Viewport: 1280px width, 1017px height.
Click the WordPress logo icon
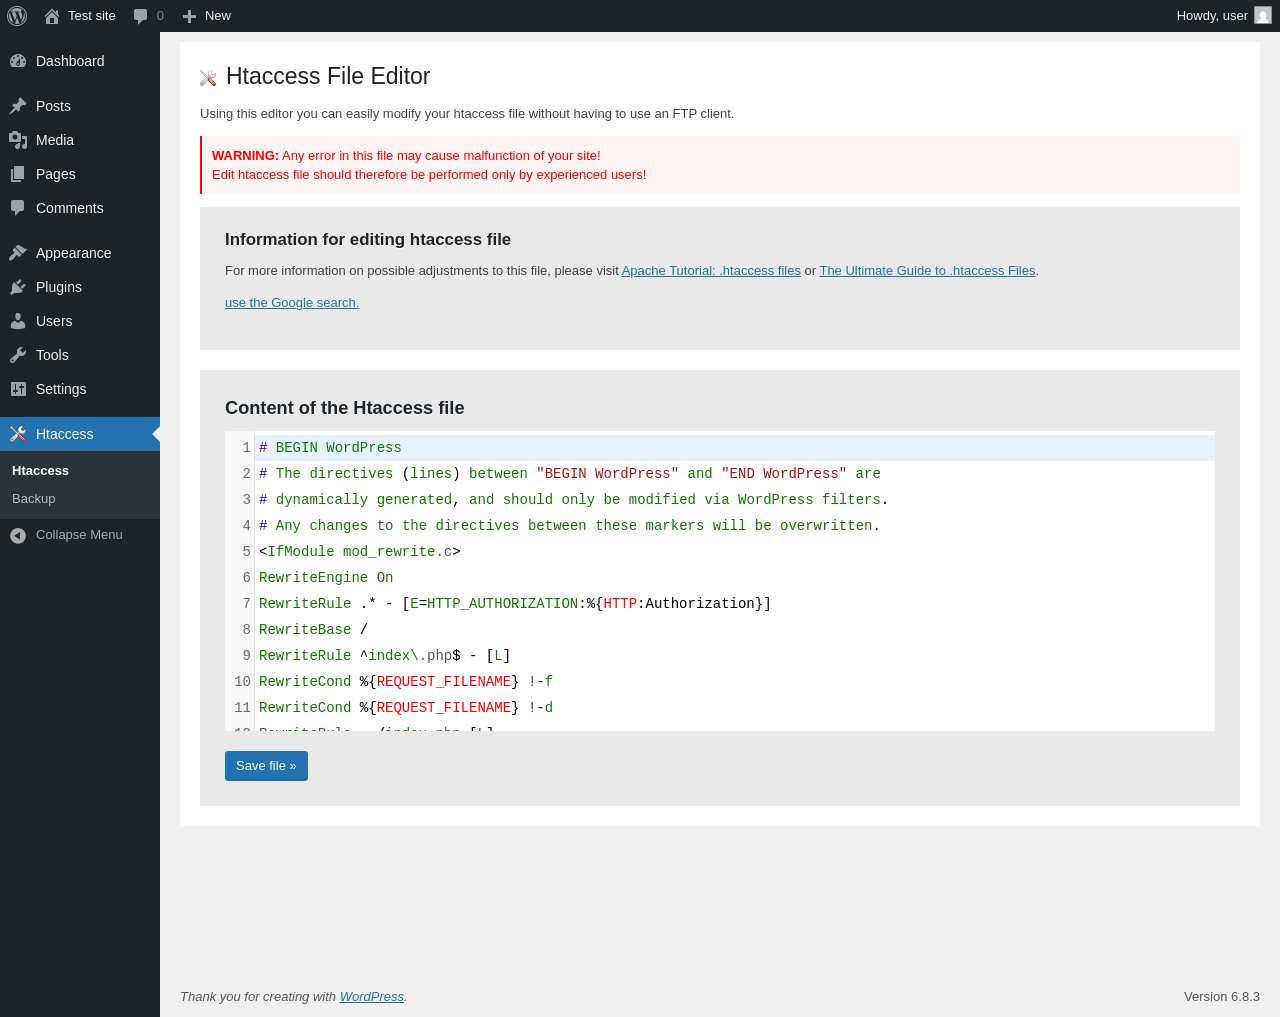17,16
